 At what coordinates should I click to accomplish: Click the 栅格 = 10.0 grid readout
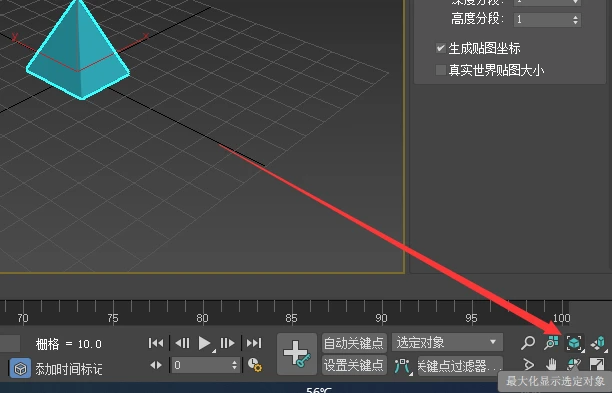(x=69, y=344)
